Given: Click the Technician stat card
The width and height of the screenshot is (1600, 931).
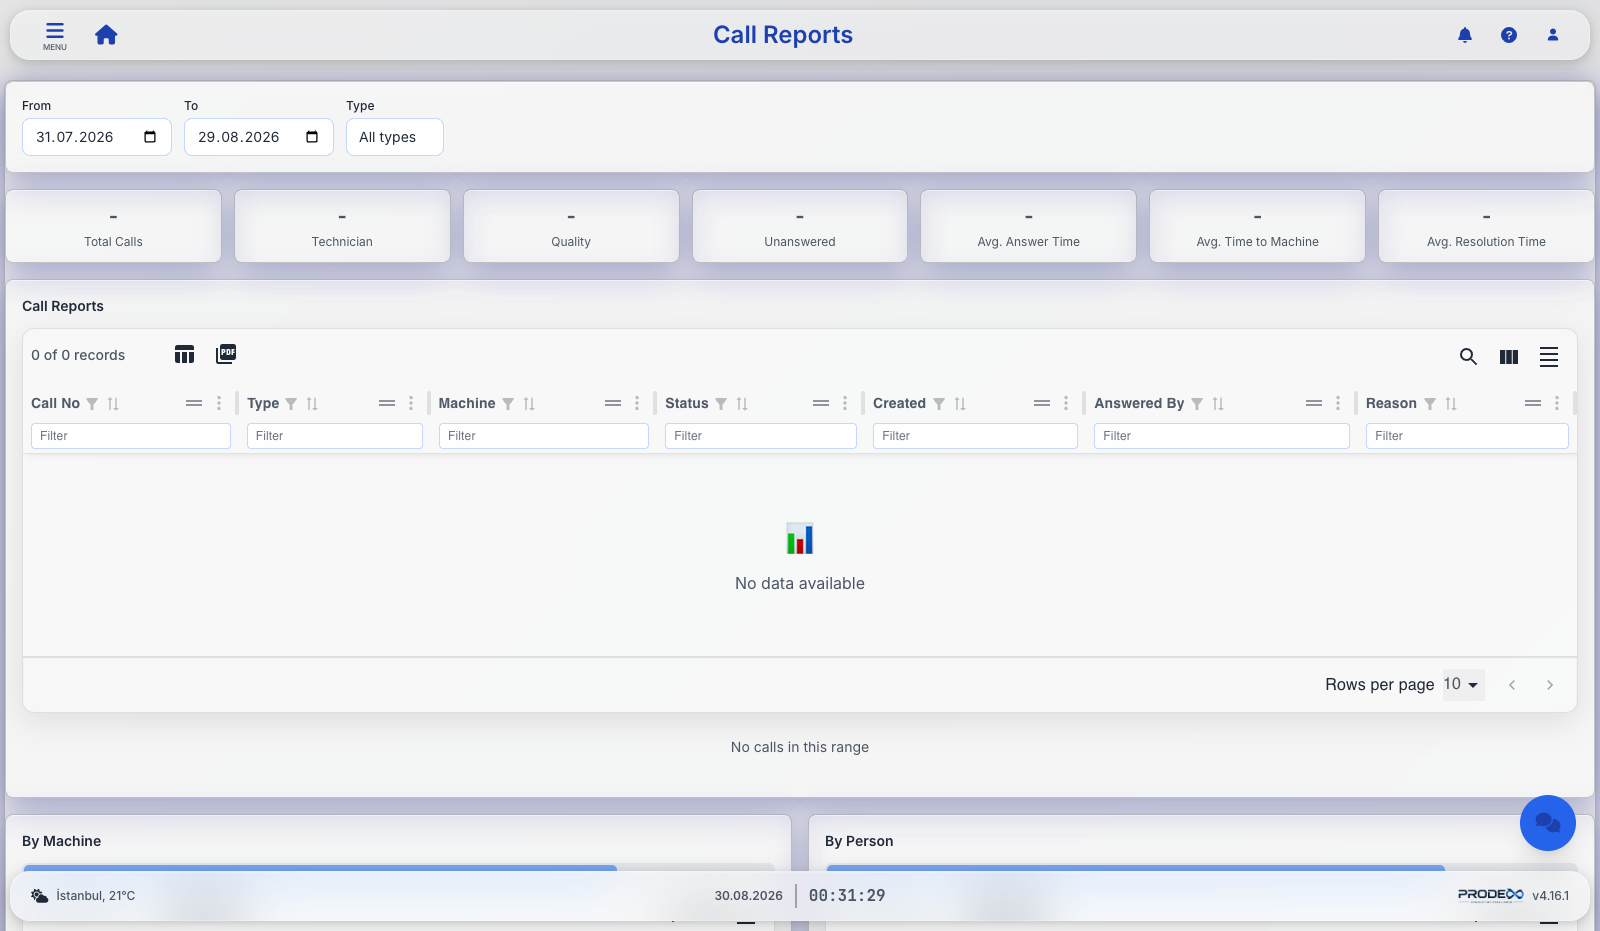Looking at the screenshot, I should [342, 227].
